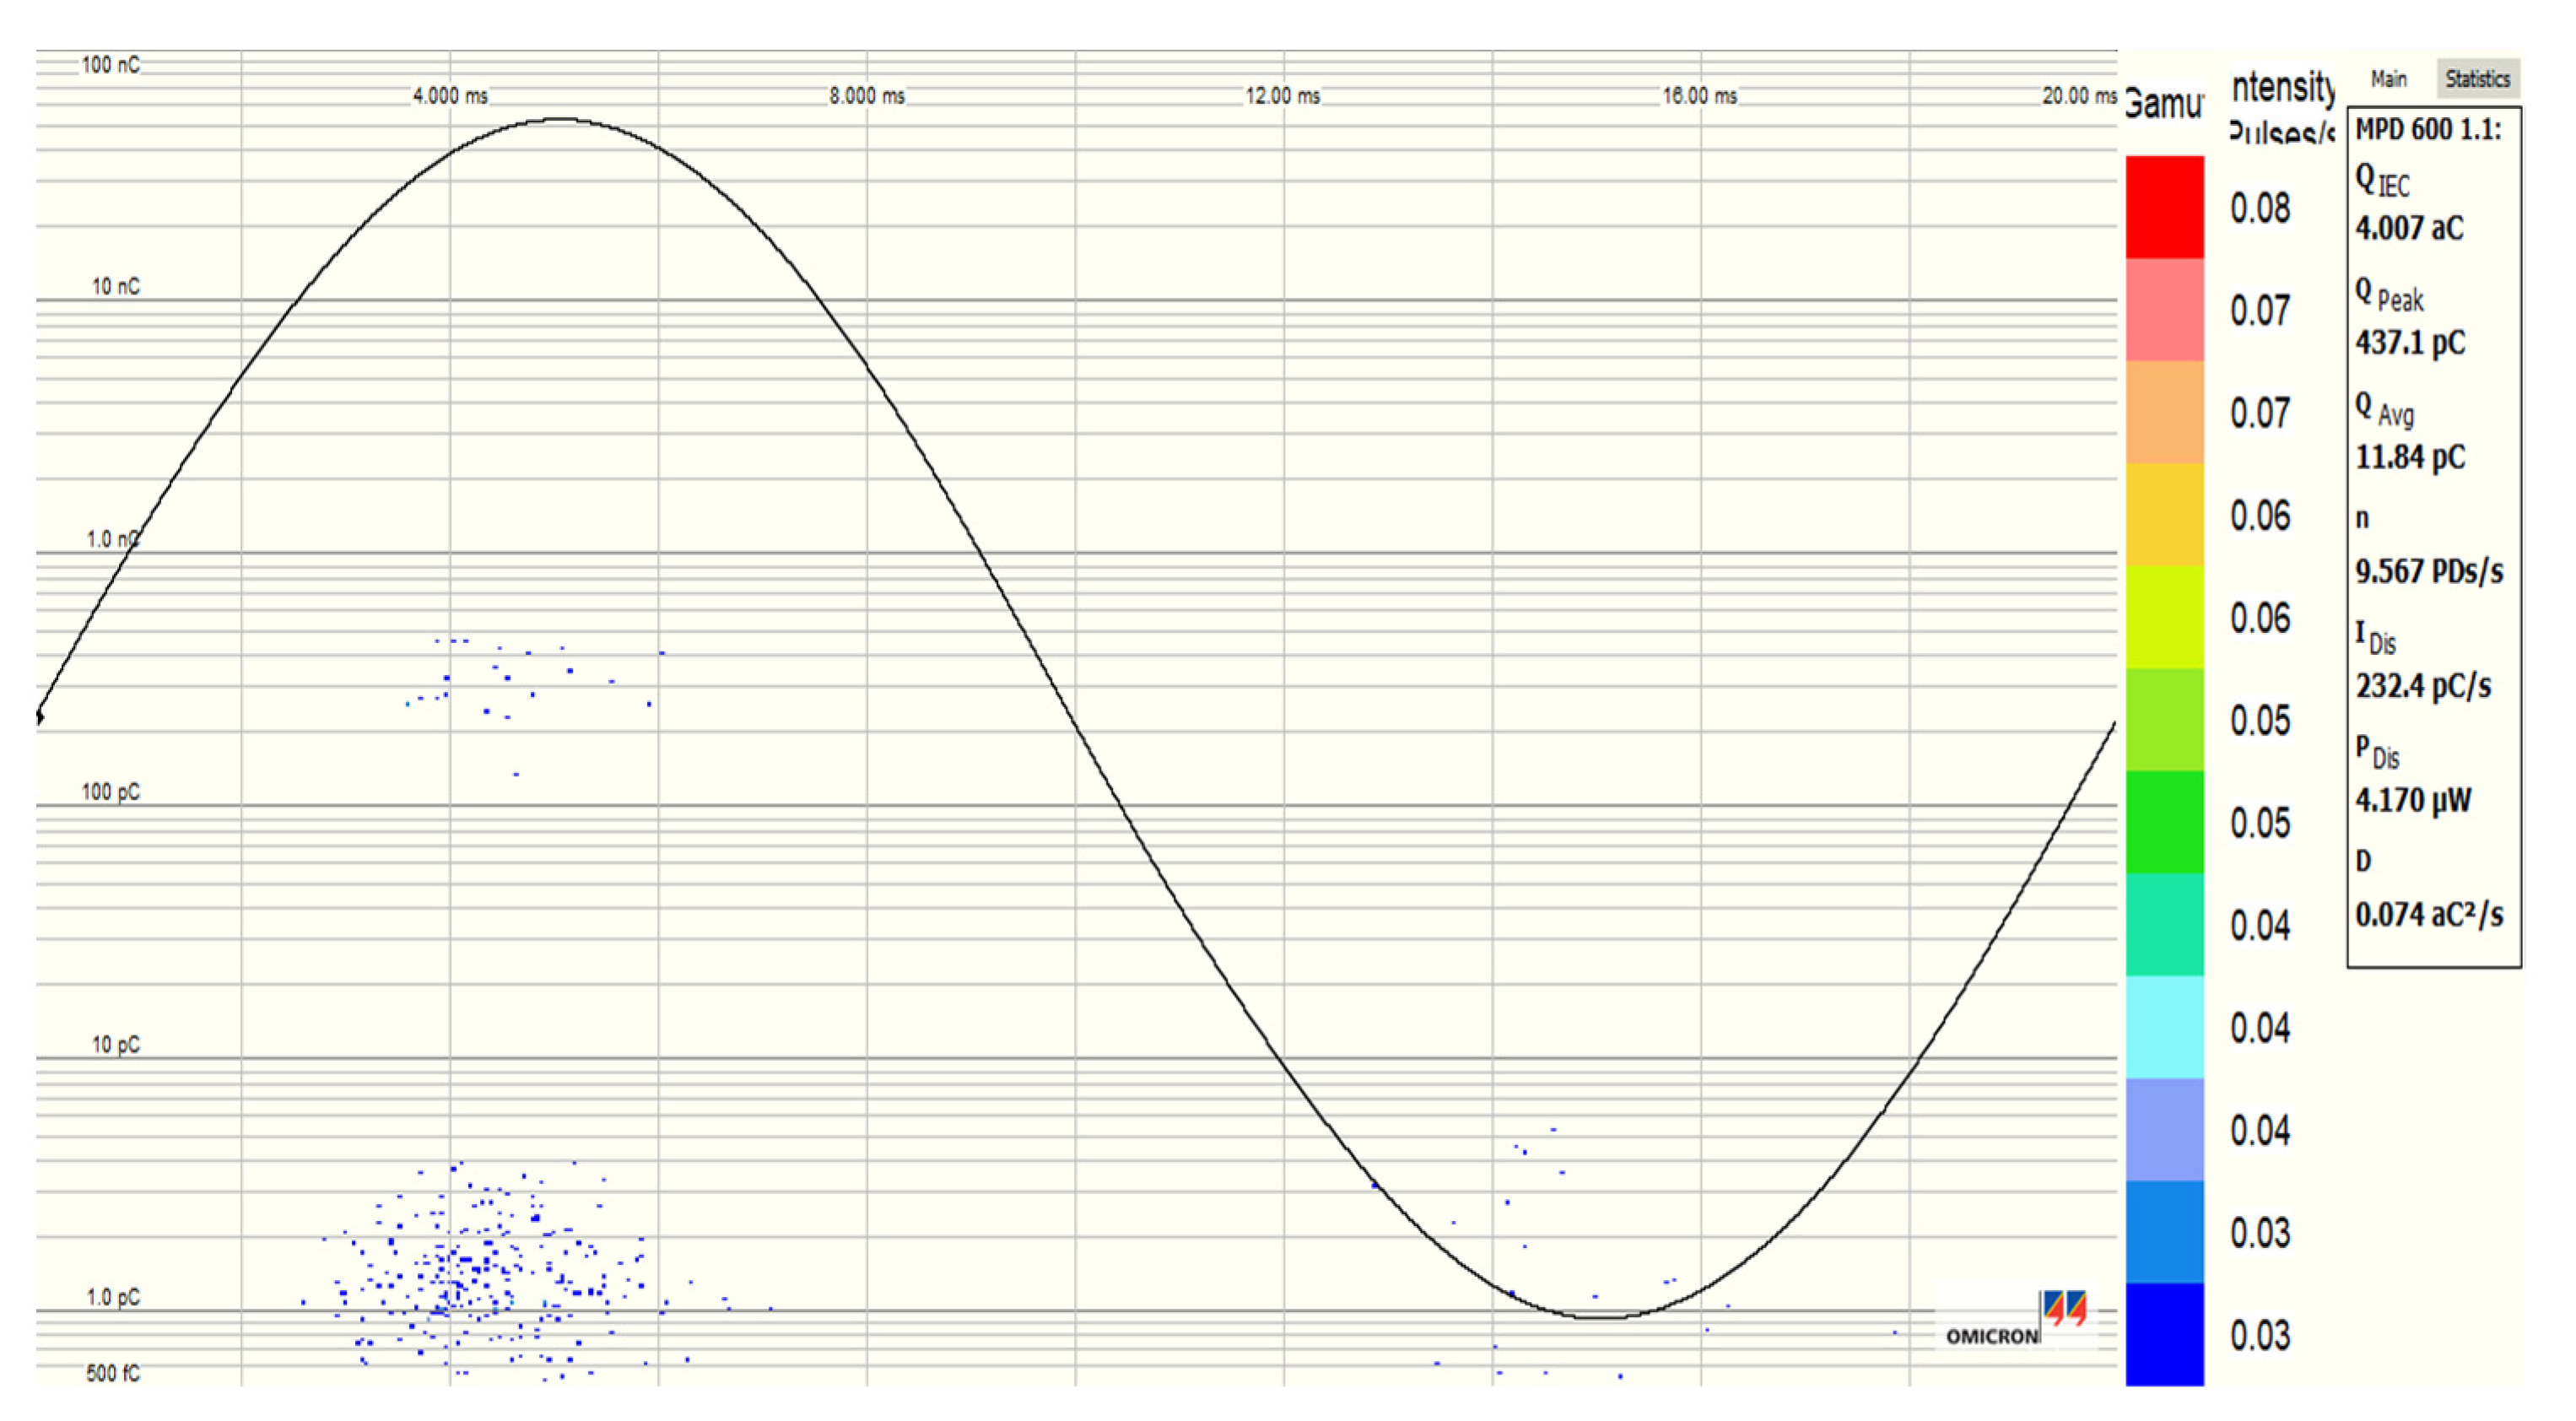This screenshot has width=2576, height=1421.
Task: Pick the pink 0.07 intensity swatch
Action: tap(2164, 310)
